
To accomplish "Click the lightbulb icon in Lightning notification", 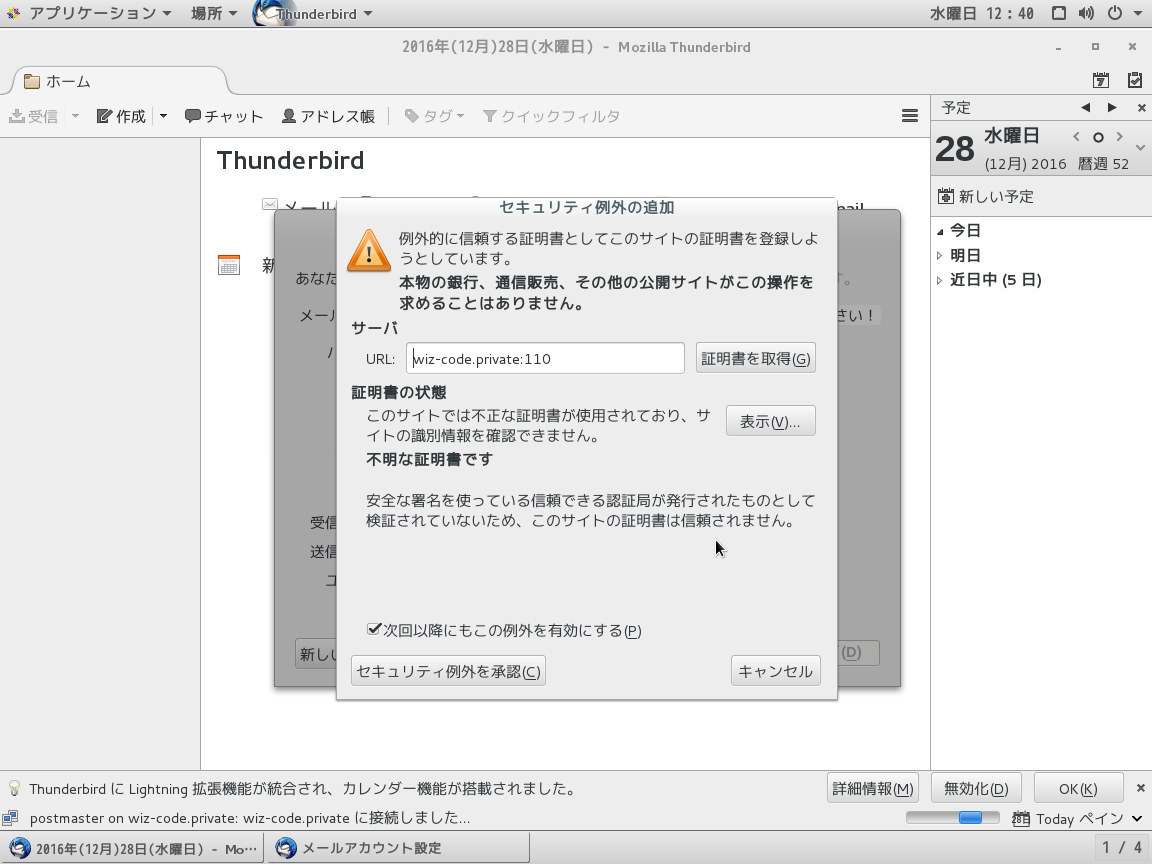I will coord(14,788).
